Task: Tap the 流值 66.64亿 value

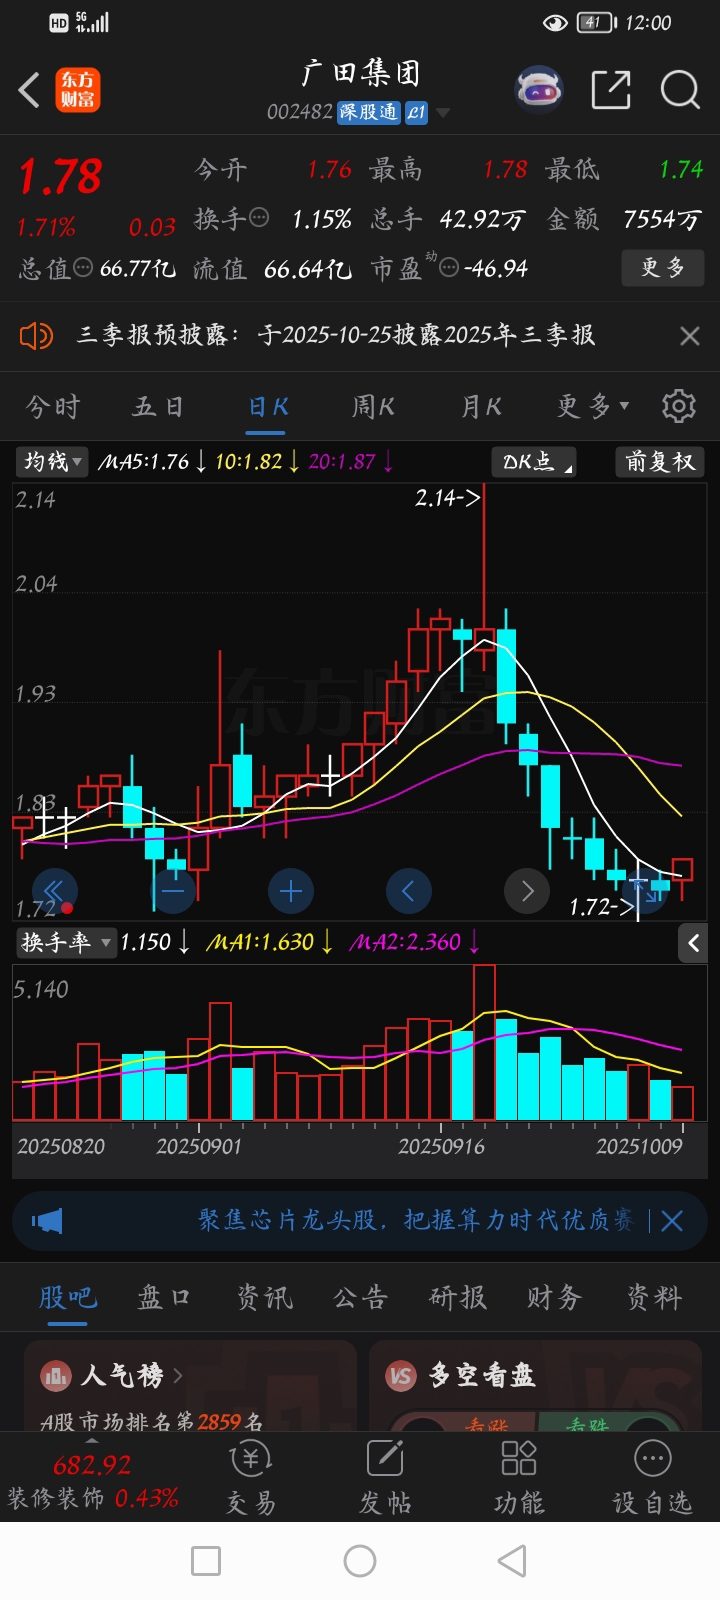Action: [x=307, y=269]
